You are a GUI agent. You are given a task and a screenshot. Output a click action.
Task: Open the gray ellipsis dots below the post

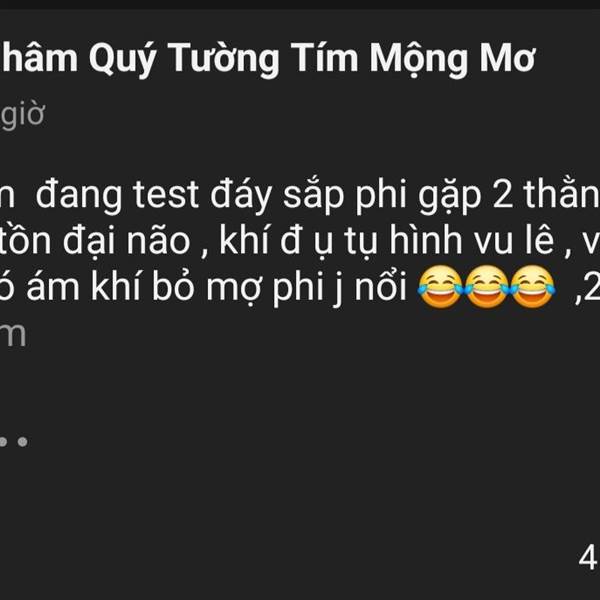tap(14, 442)
